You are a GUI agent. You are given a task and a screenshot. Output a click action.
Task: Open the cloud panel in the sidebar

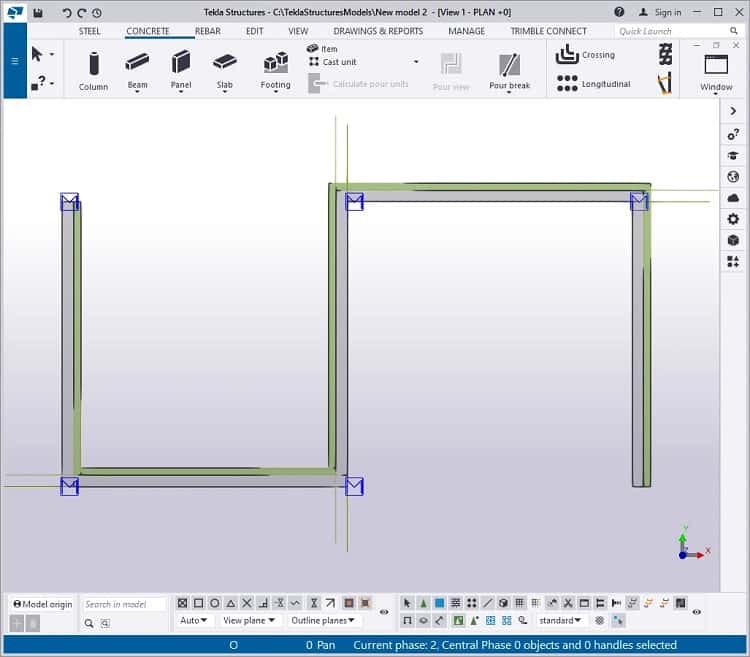click(x=733, y=198)
